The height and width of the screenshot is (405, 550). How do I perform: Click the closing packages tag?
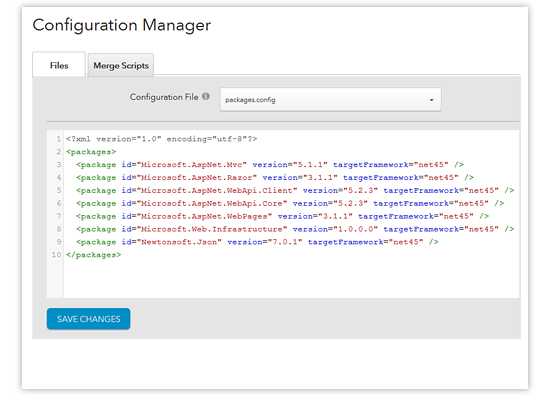click(x=94, y=255)
